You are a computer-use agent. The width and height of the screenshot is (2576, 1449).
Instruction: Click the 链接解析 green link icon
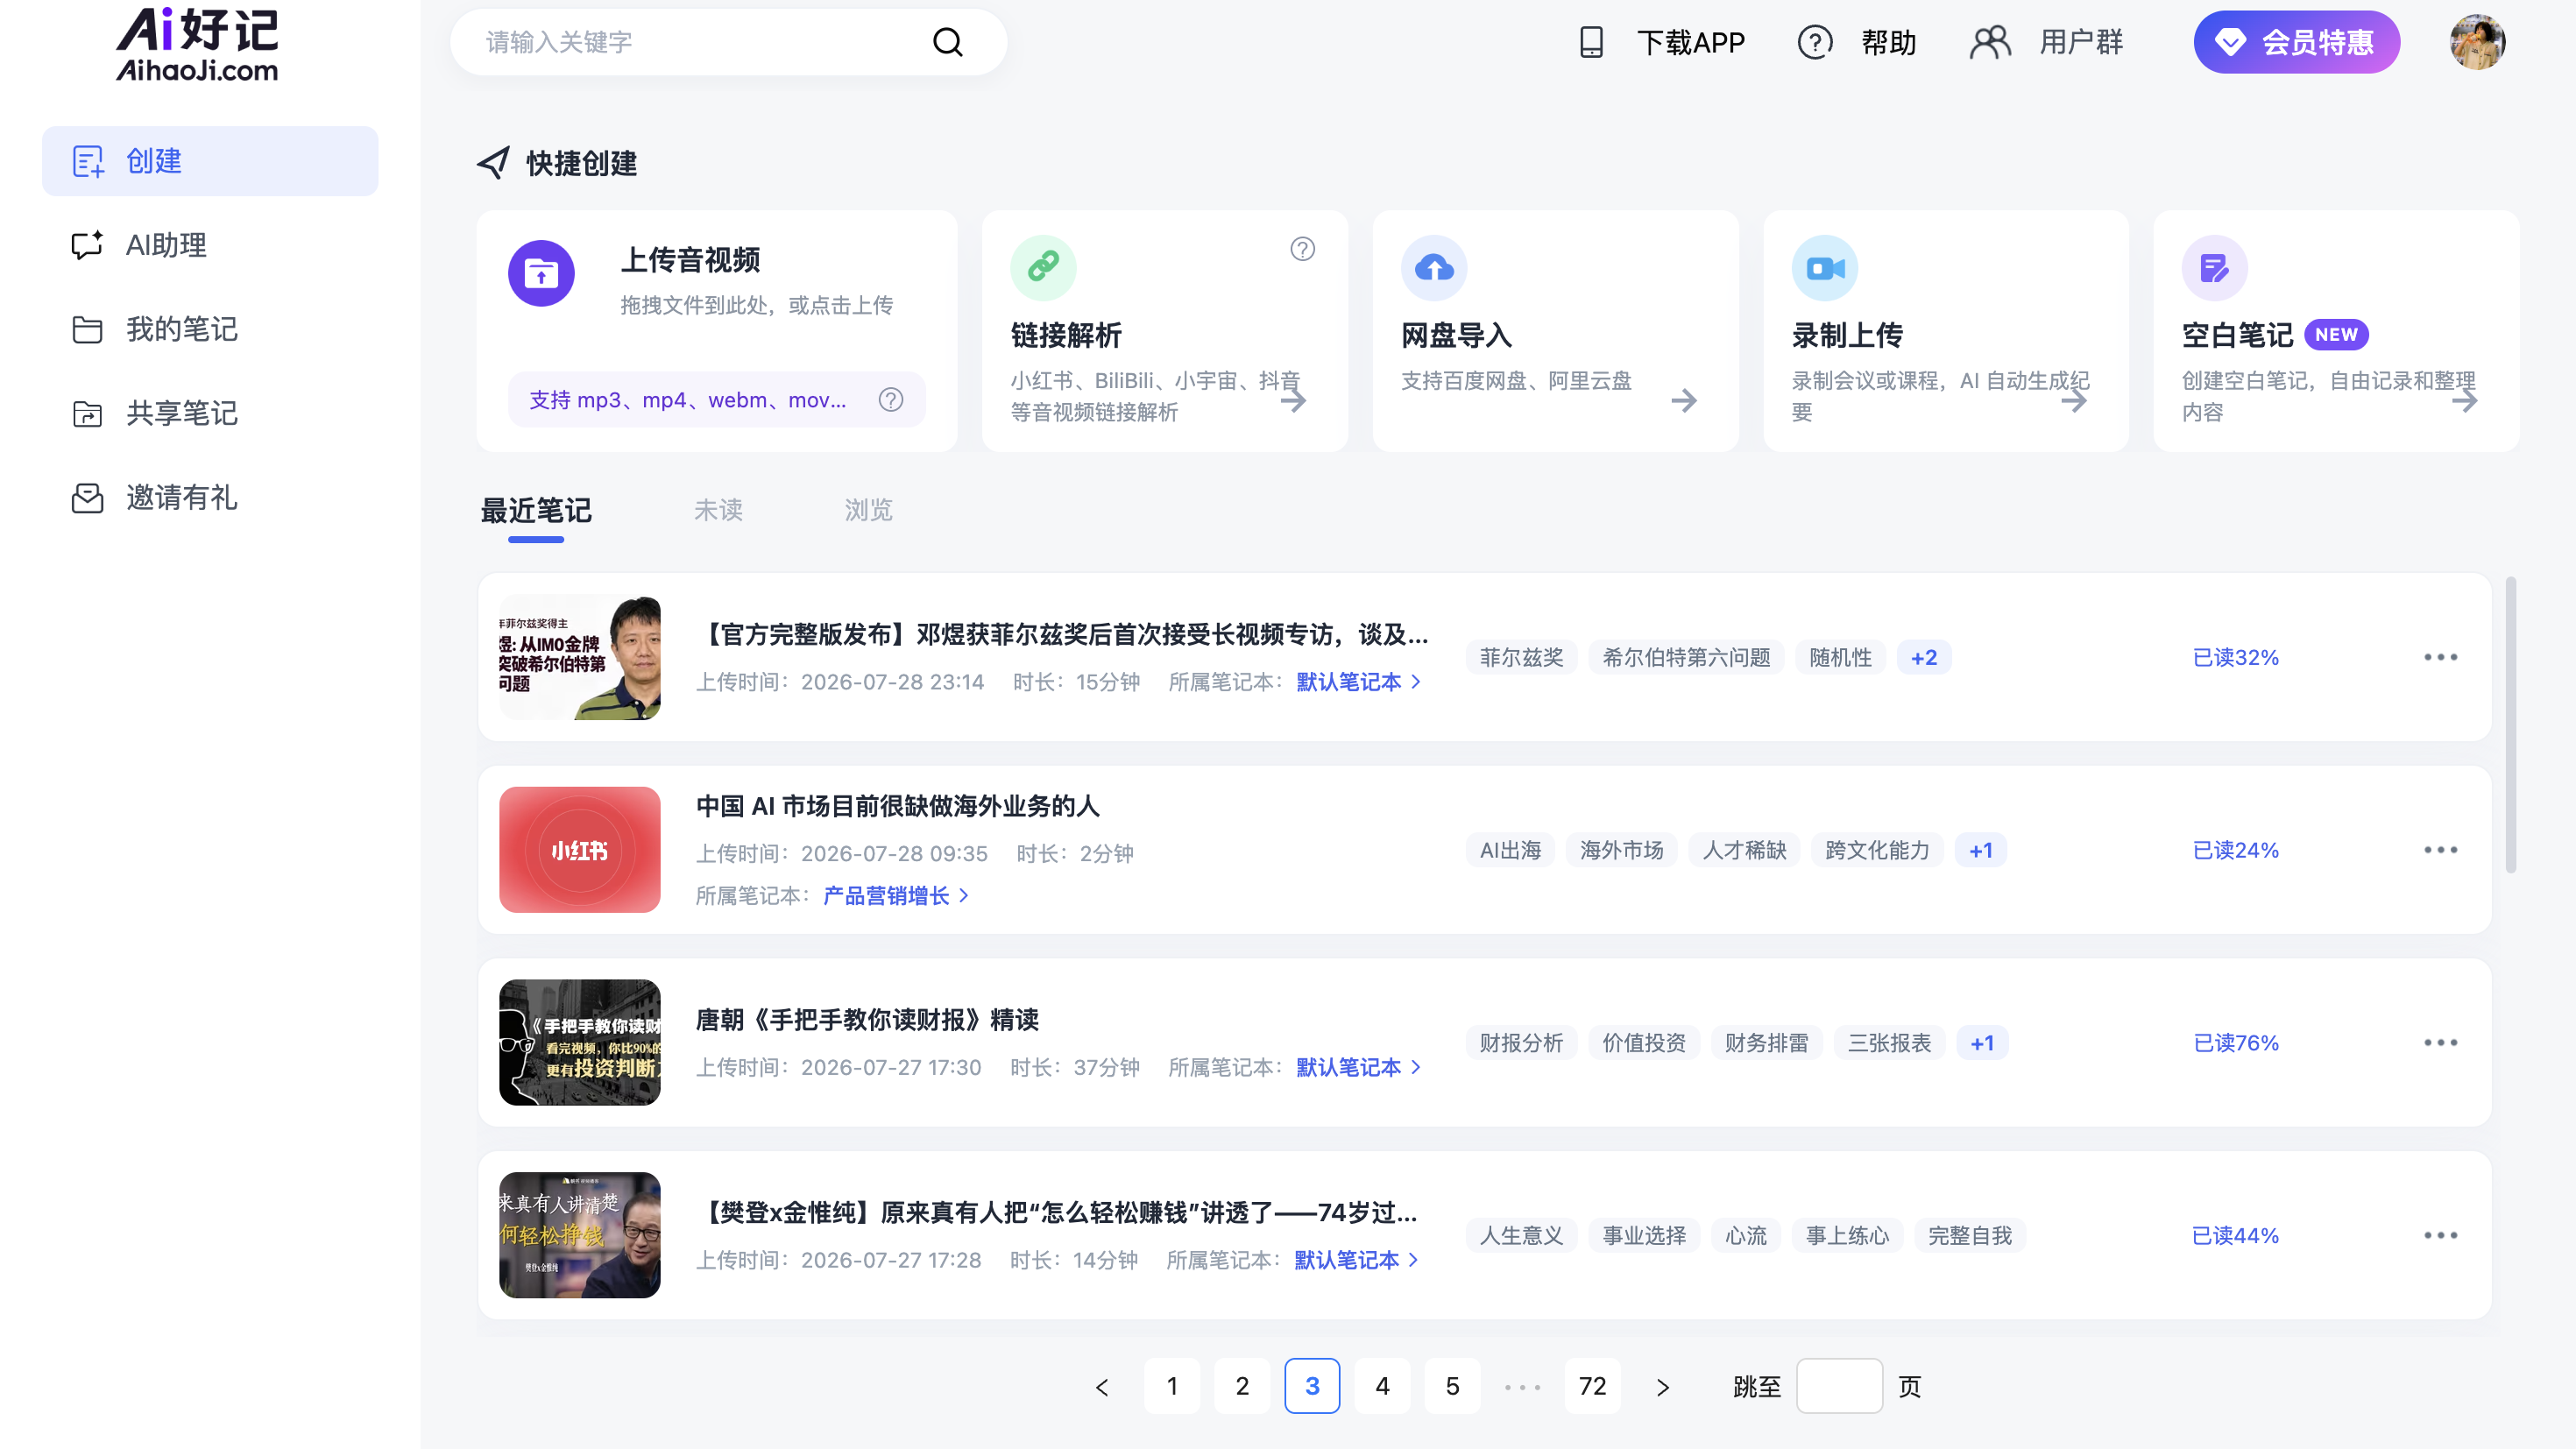coord(1043,267)
